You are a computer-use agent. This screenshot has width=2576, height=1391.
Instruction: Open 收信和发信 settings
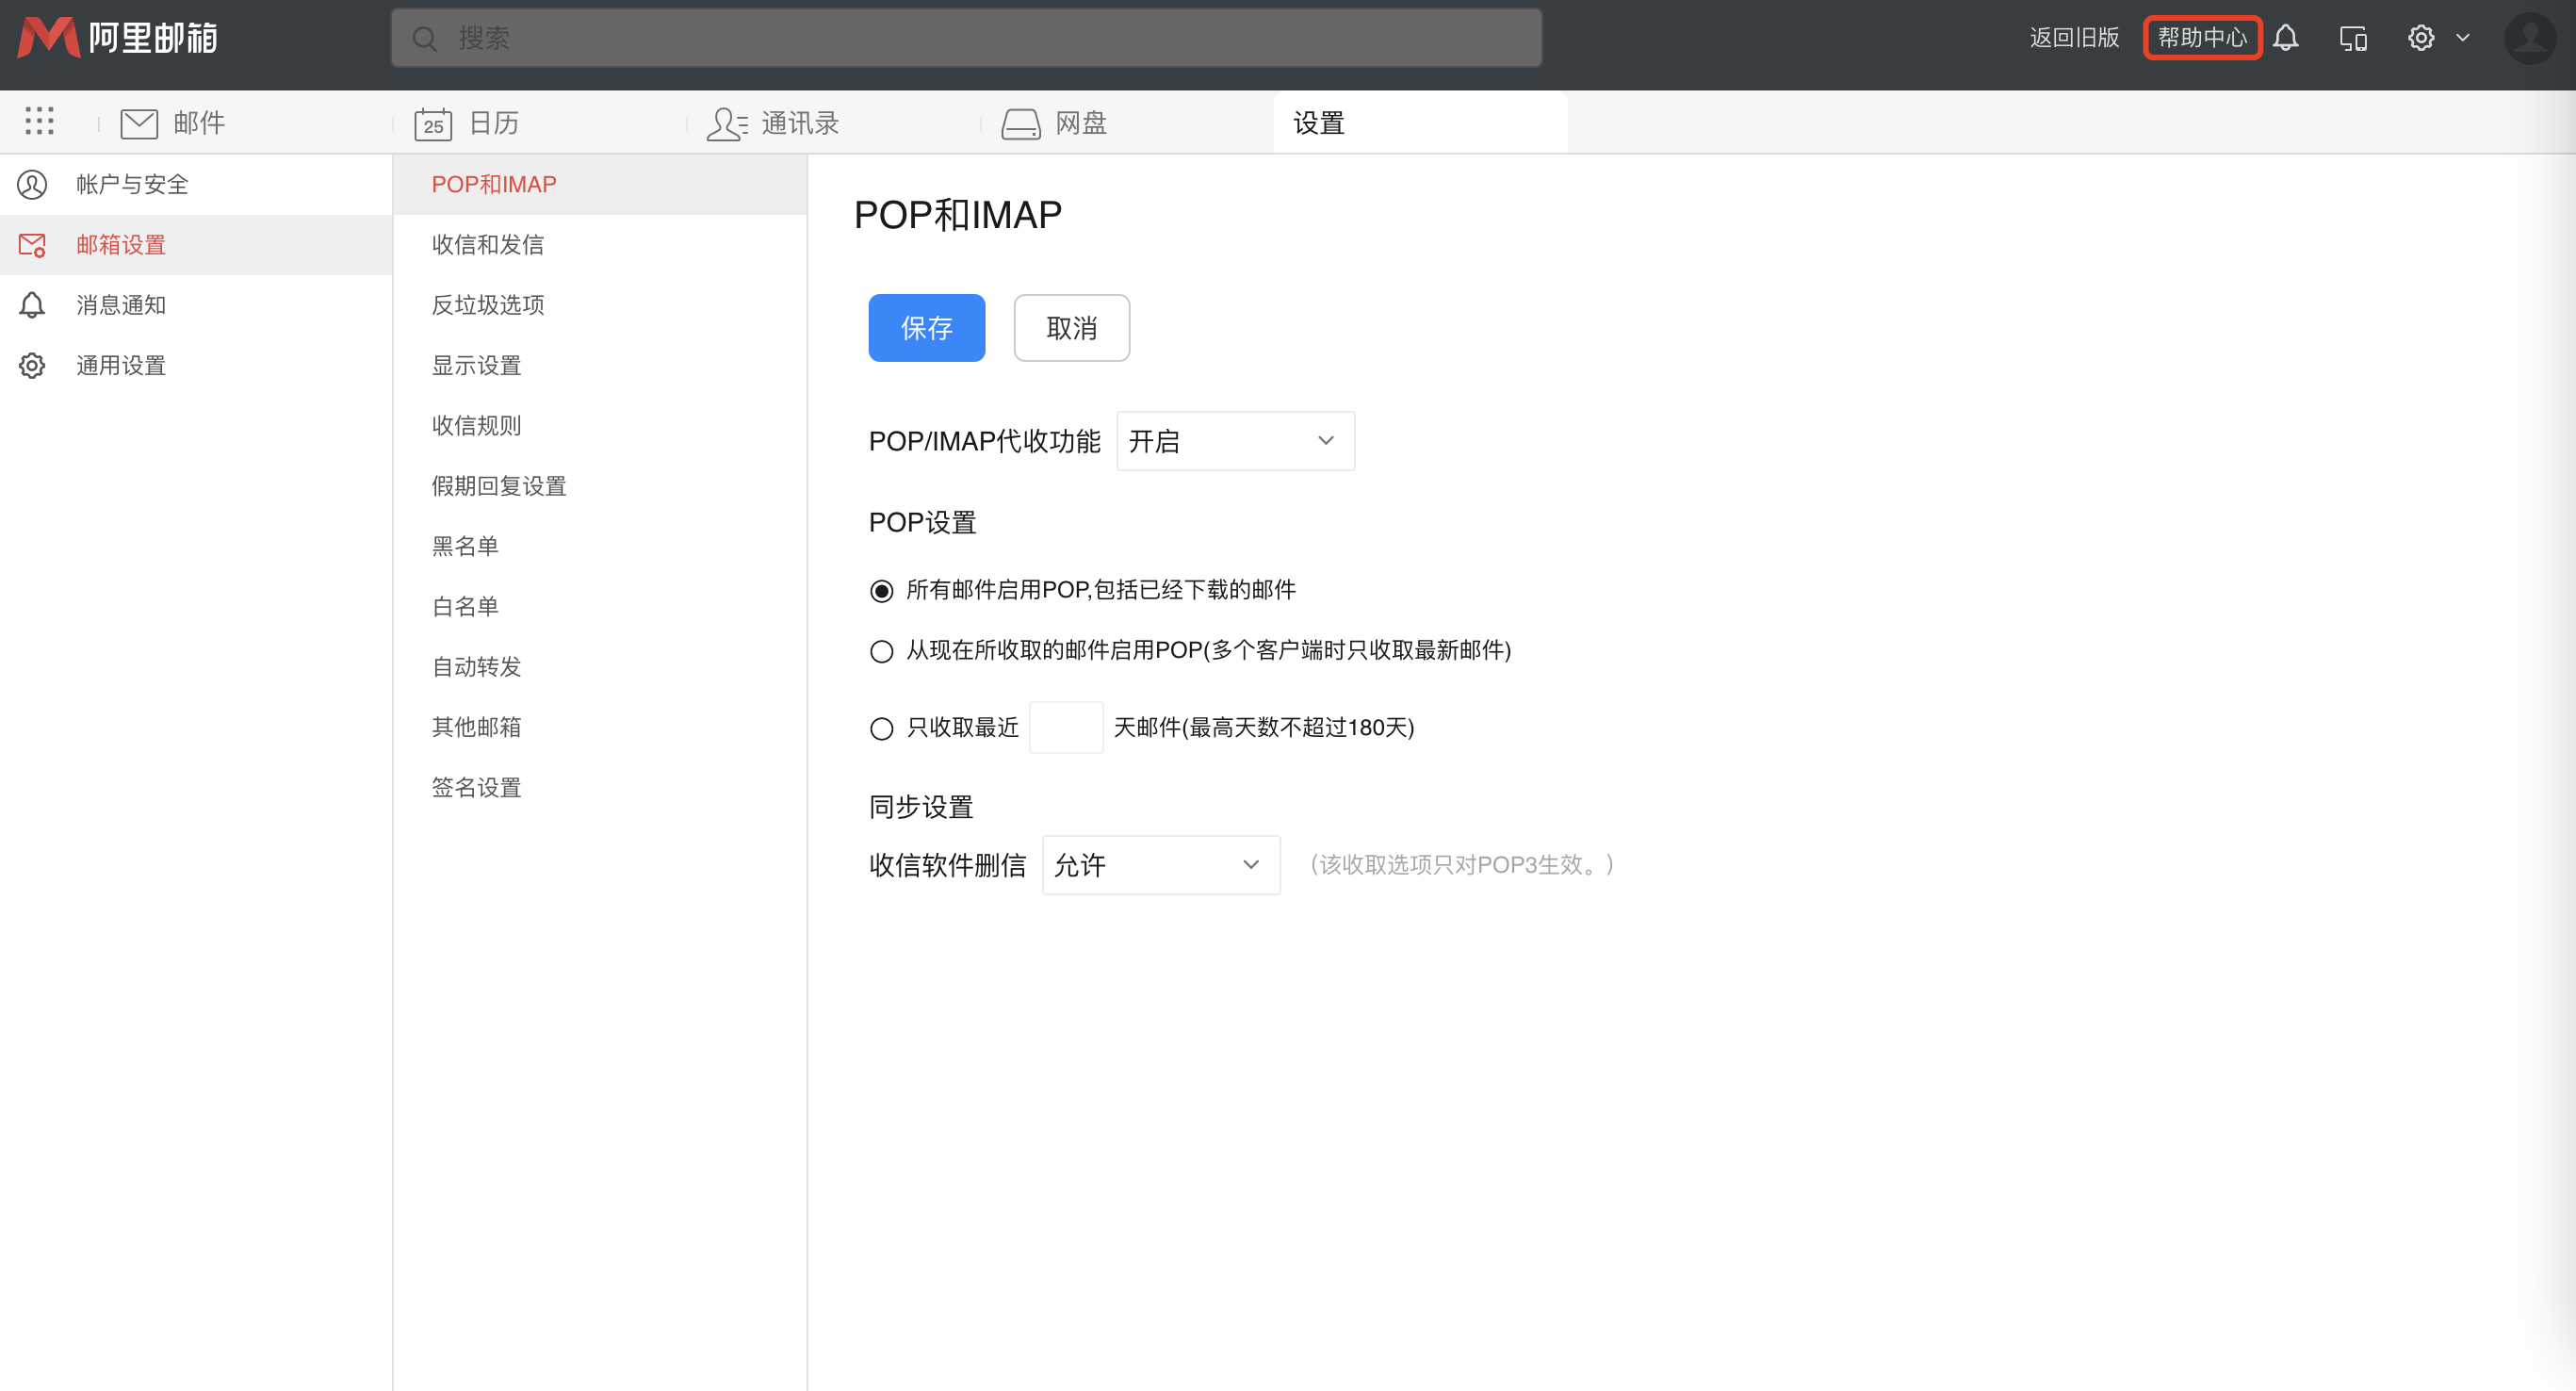600,245
